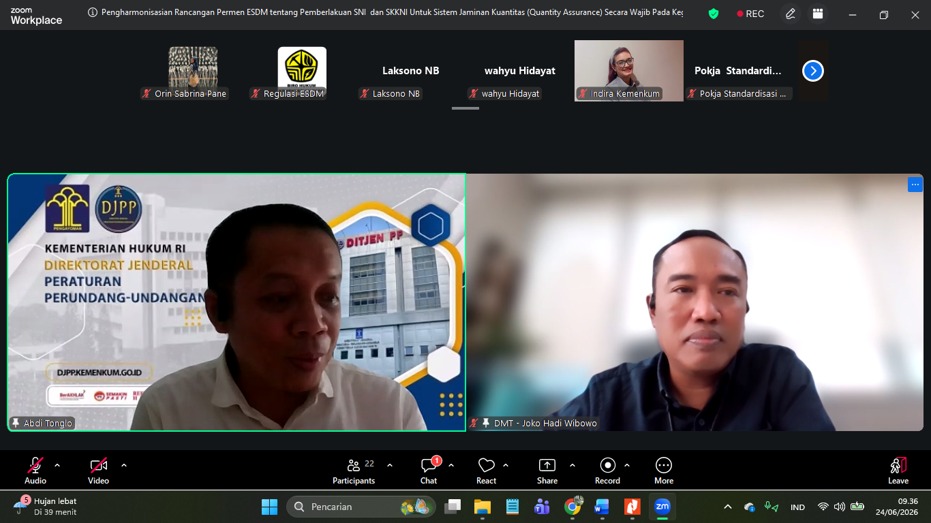Click the green encryption shield icon
Viewport: 931px width, 523px height.
coord(713,14)
